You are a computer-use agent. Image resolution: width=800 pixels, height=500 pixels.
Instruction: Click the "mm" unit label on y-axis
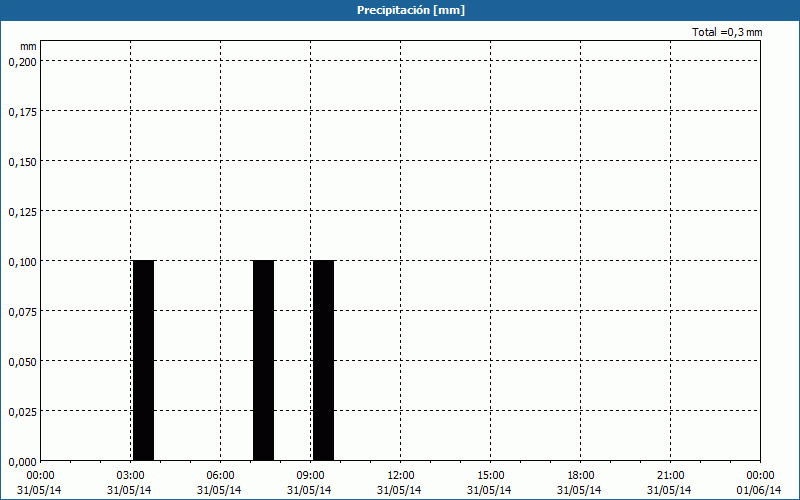pyautogui.click(x=29, y=47)
